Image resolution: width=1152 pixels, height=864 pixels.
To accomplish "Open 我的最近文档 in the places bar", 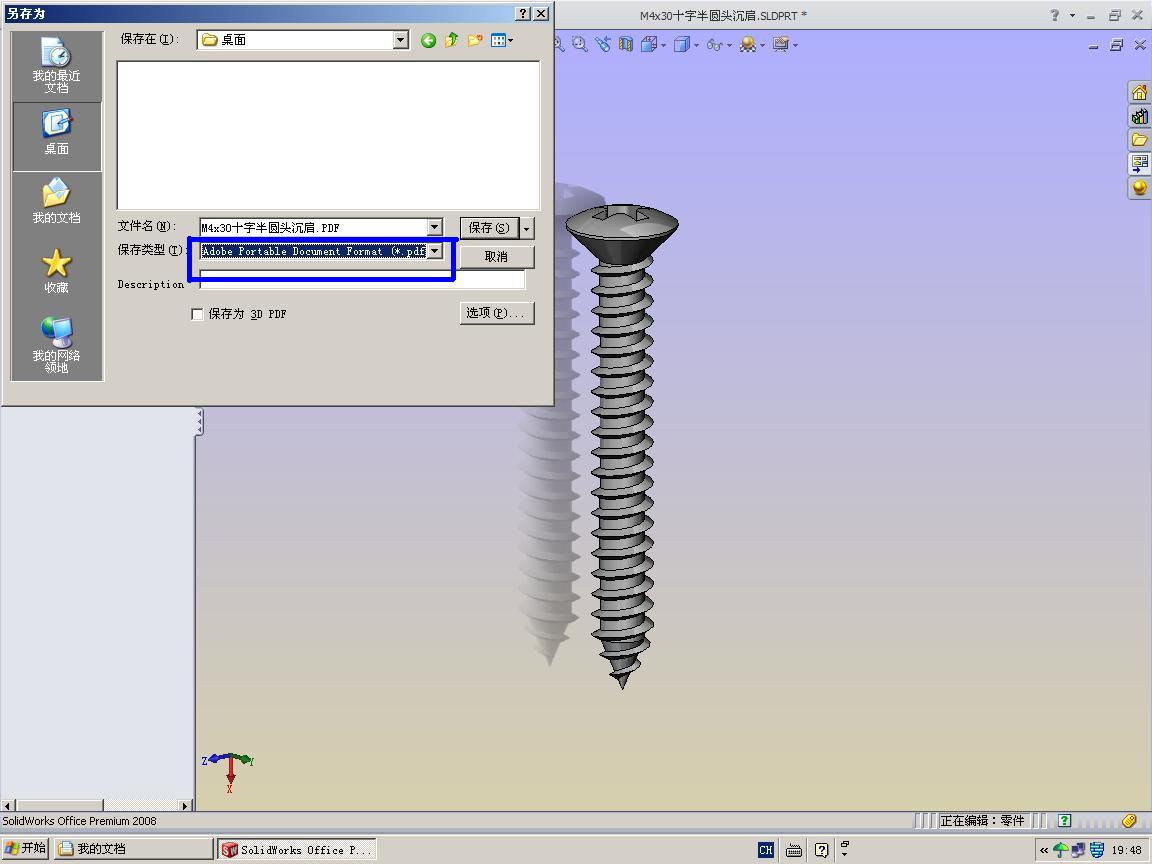I will 57,66.
